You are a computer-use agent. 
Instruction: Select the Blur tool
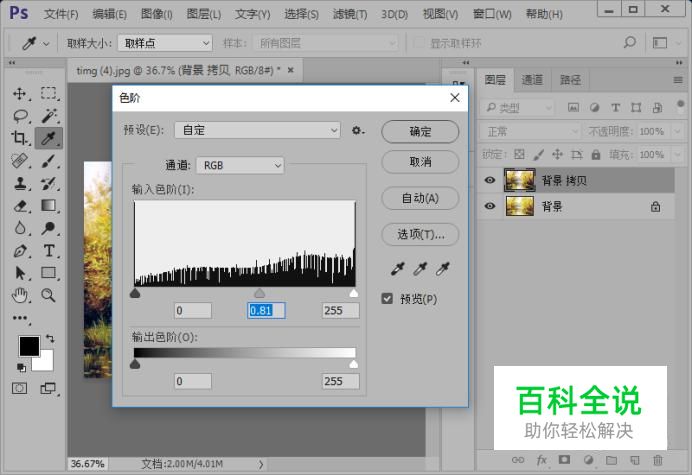tap(20, 228)
